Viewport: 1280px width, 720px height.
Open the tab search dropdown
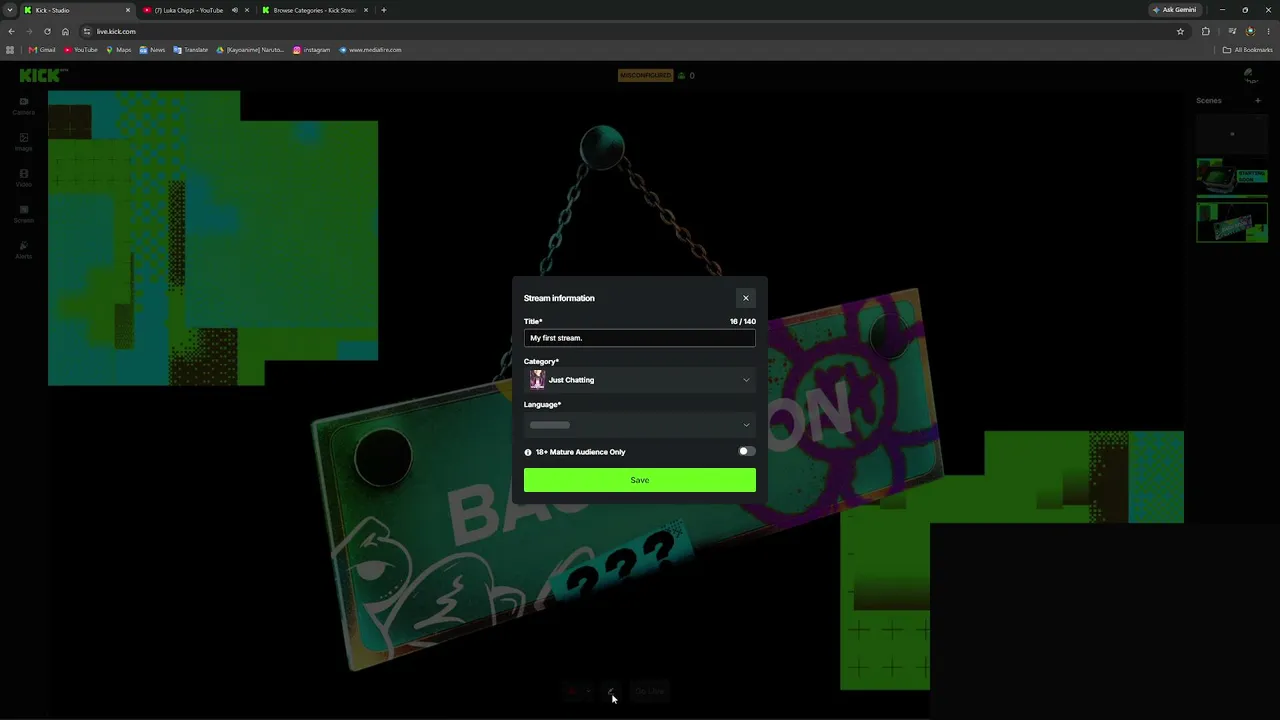(x=10, y=10)
